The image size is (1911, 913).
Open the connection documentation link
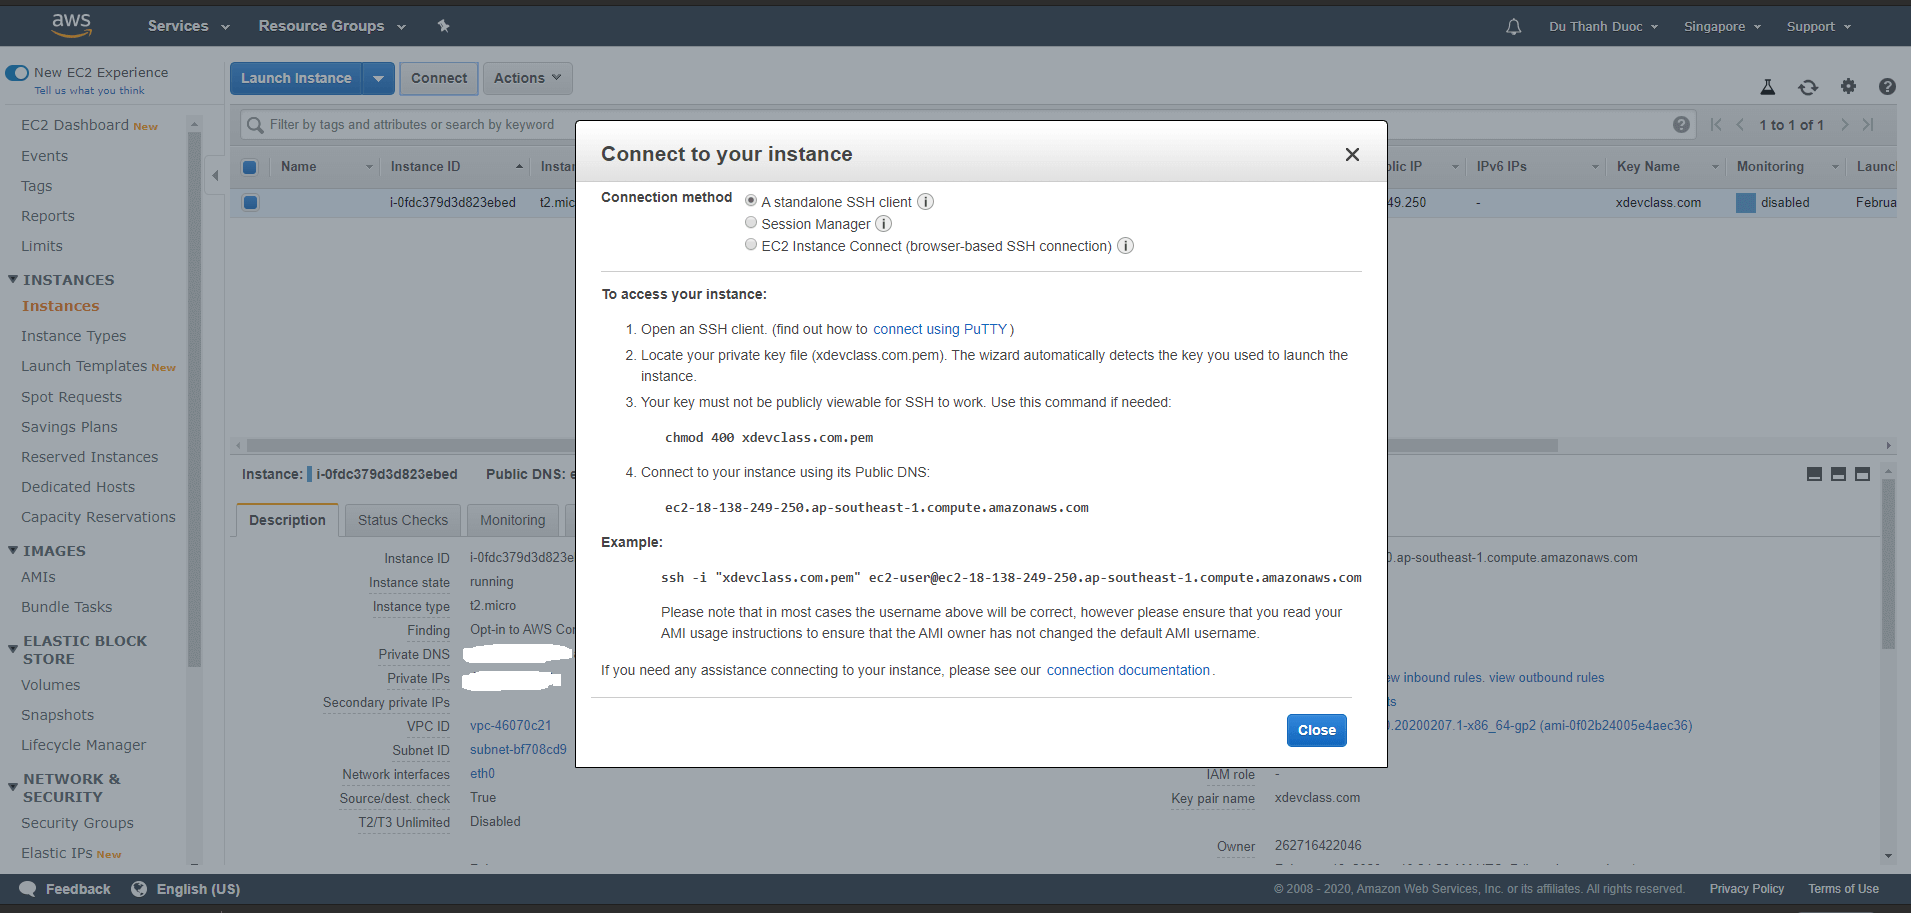click(1128, 670)
